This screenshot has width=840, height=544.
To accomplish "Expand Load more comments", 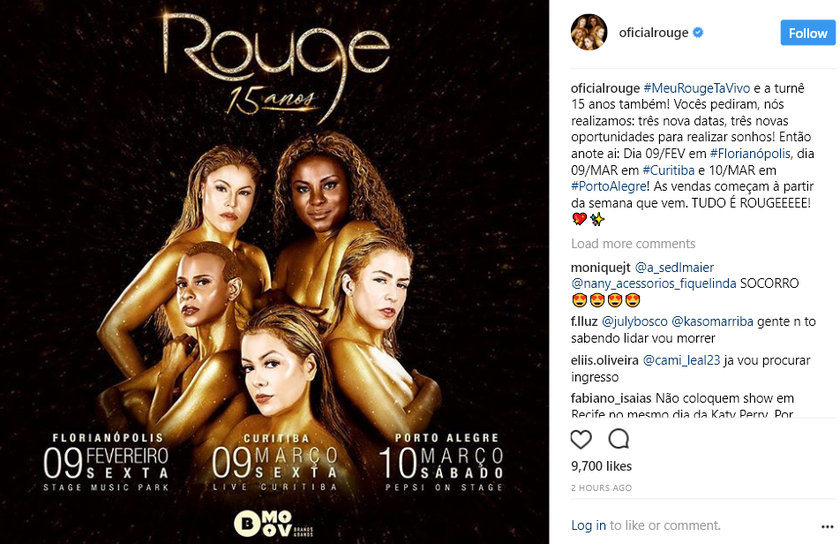I will point(633,244).
